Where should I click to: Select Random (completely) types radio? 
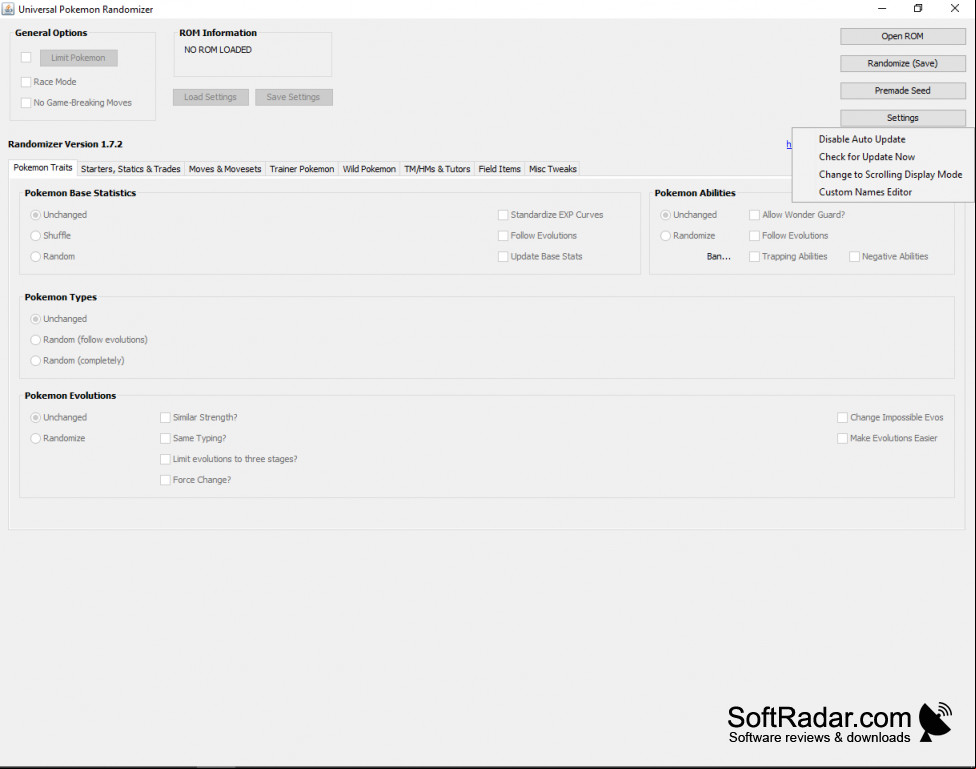pos(35,361)
